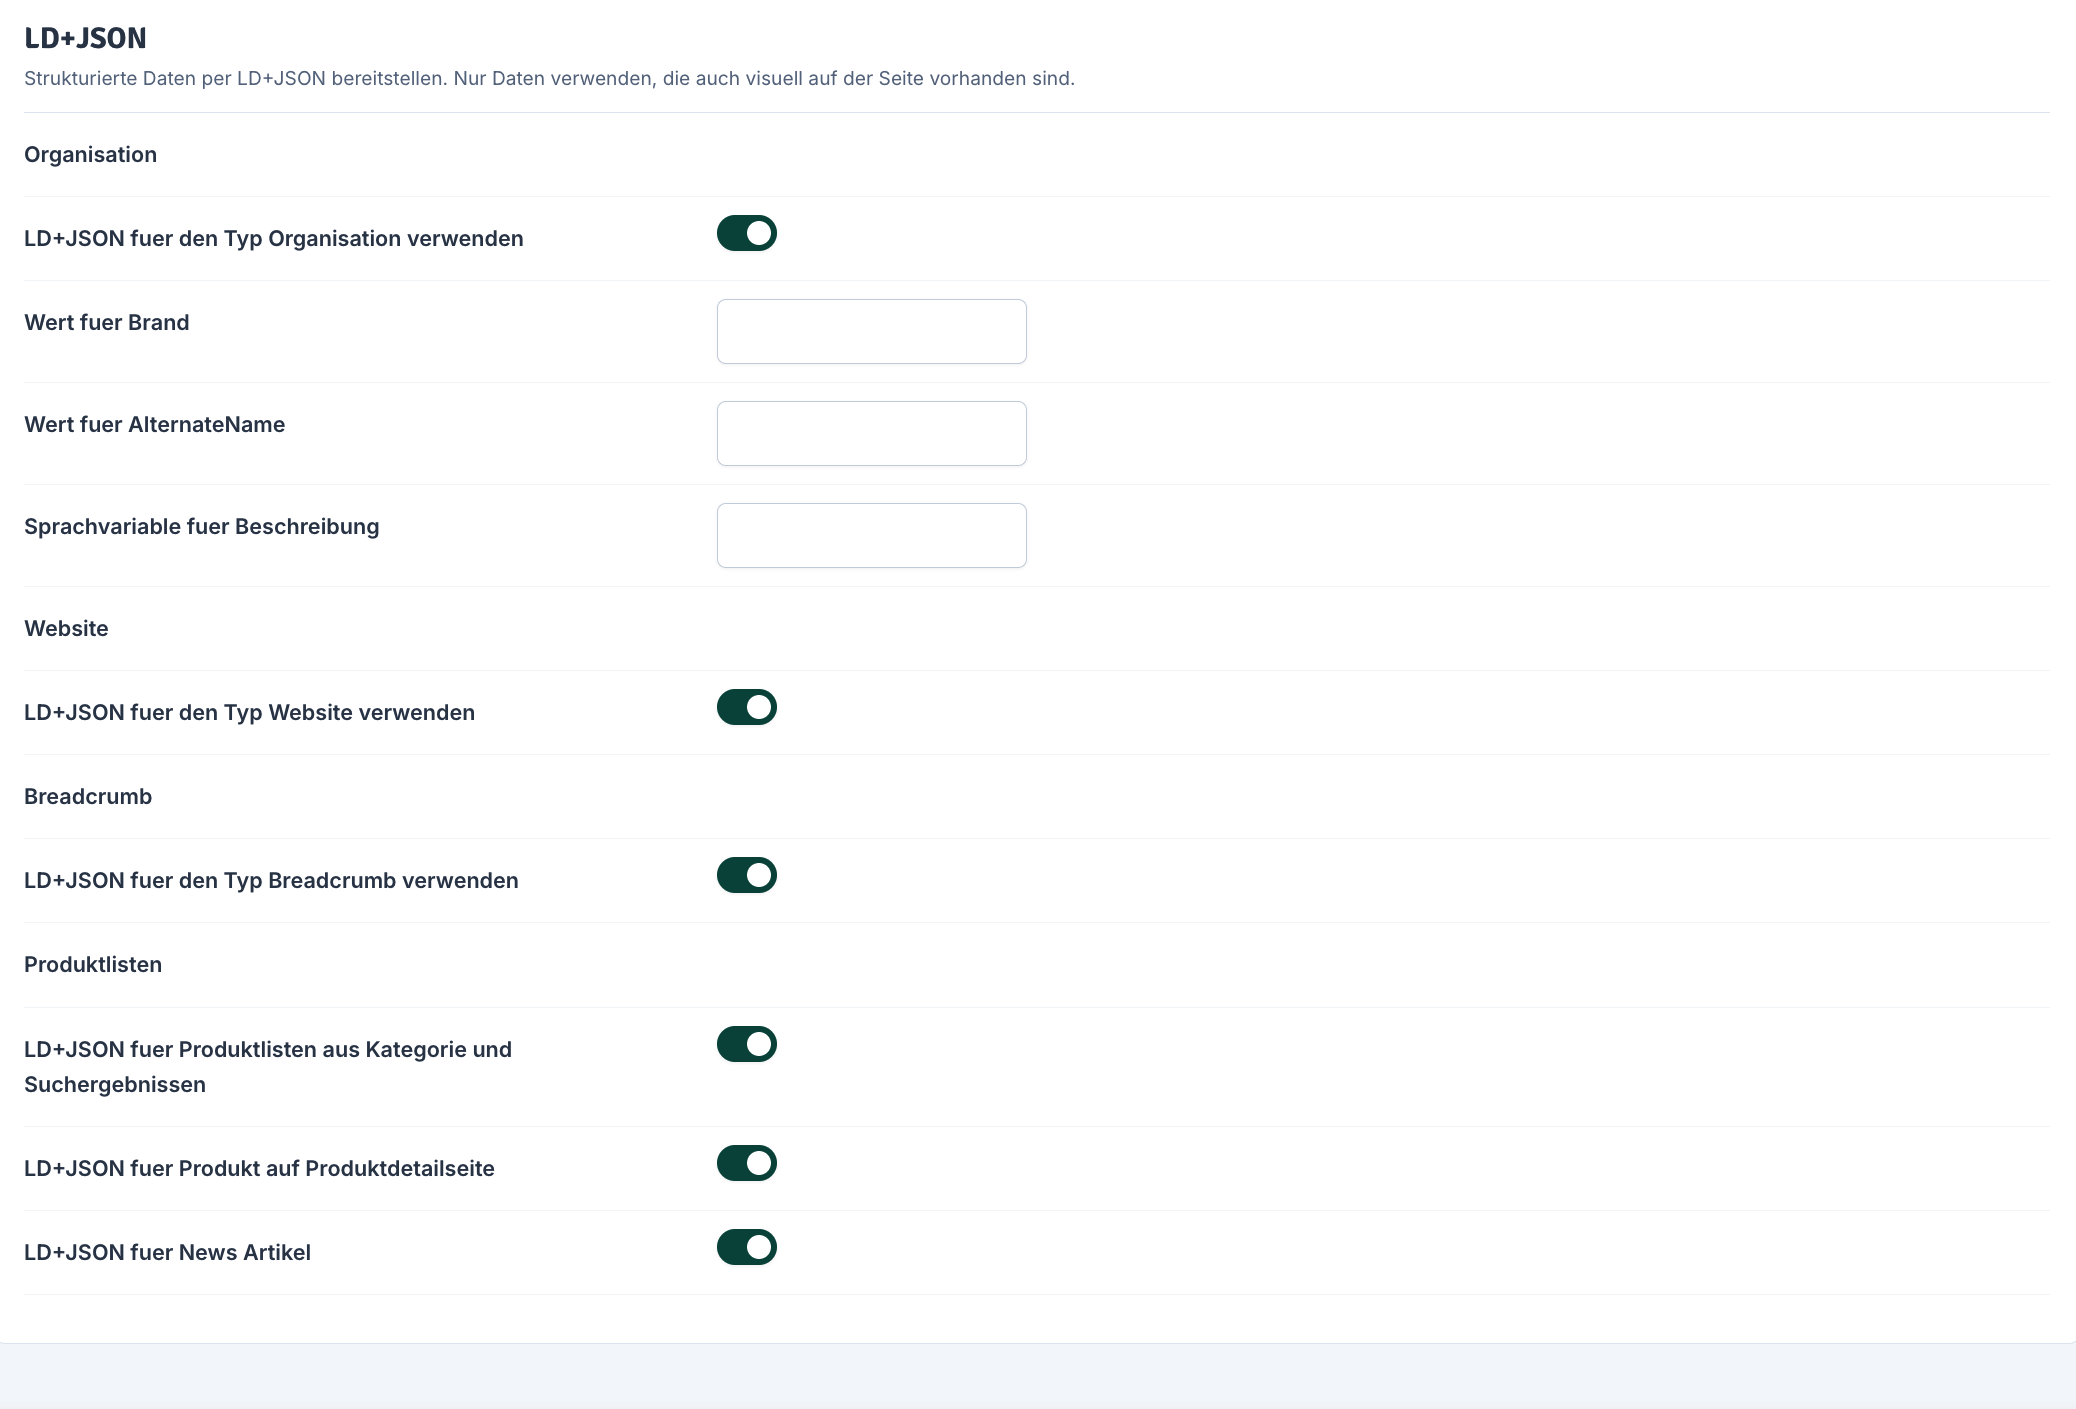The width and height of the screenshot is (2076, 1409).
Task: Click label 'LD+JSON fuer den Typ Website verwenden'
Action: pyautogui.click(x=250, y=712)
